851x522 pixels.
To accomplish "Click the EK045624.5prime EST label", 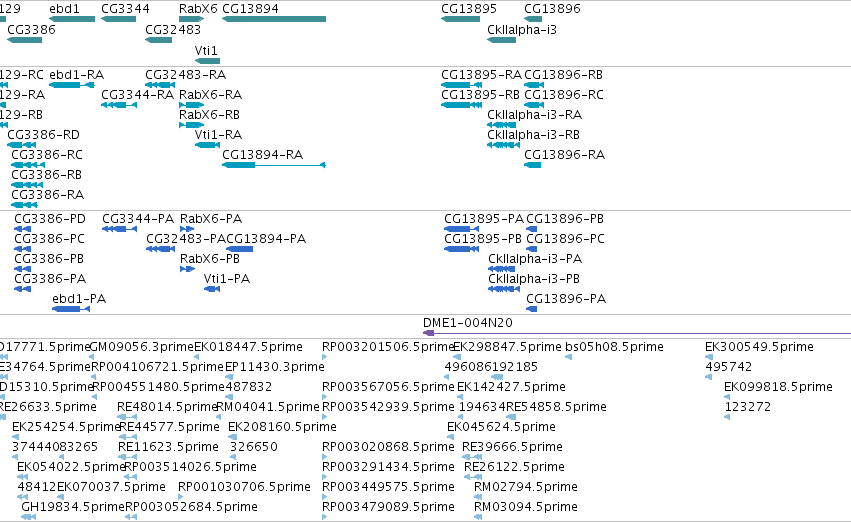I will pyautogui.click(x=501, y=427).
